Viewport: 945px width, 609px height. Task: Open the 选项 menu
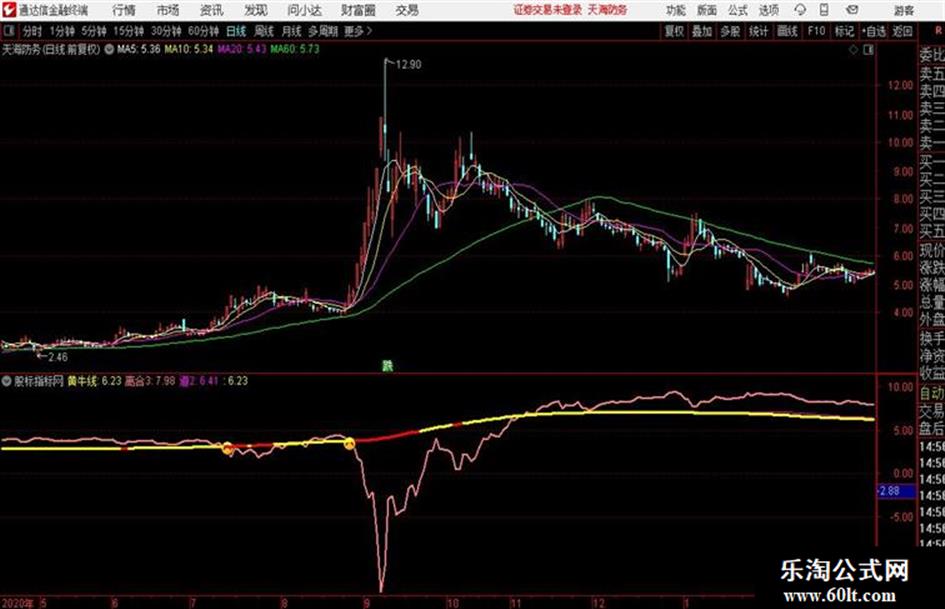[x=768, y=10]
